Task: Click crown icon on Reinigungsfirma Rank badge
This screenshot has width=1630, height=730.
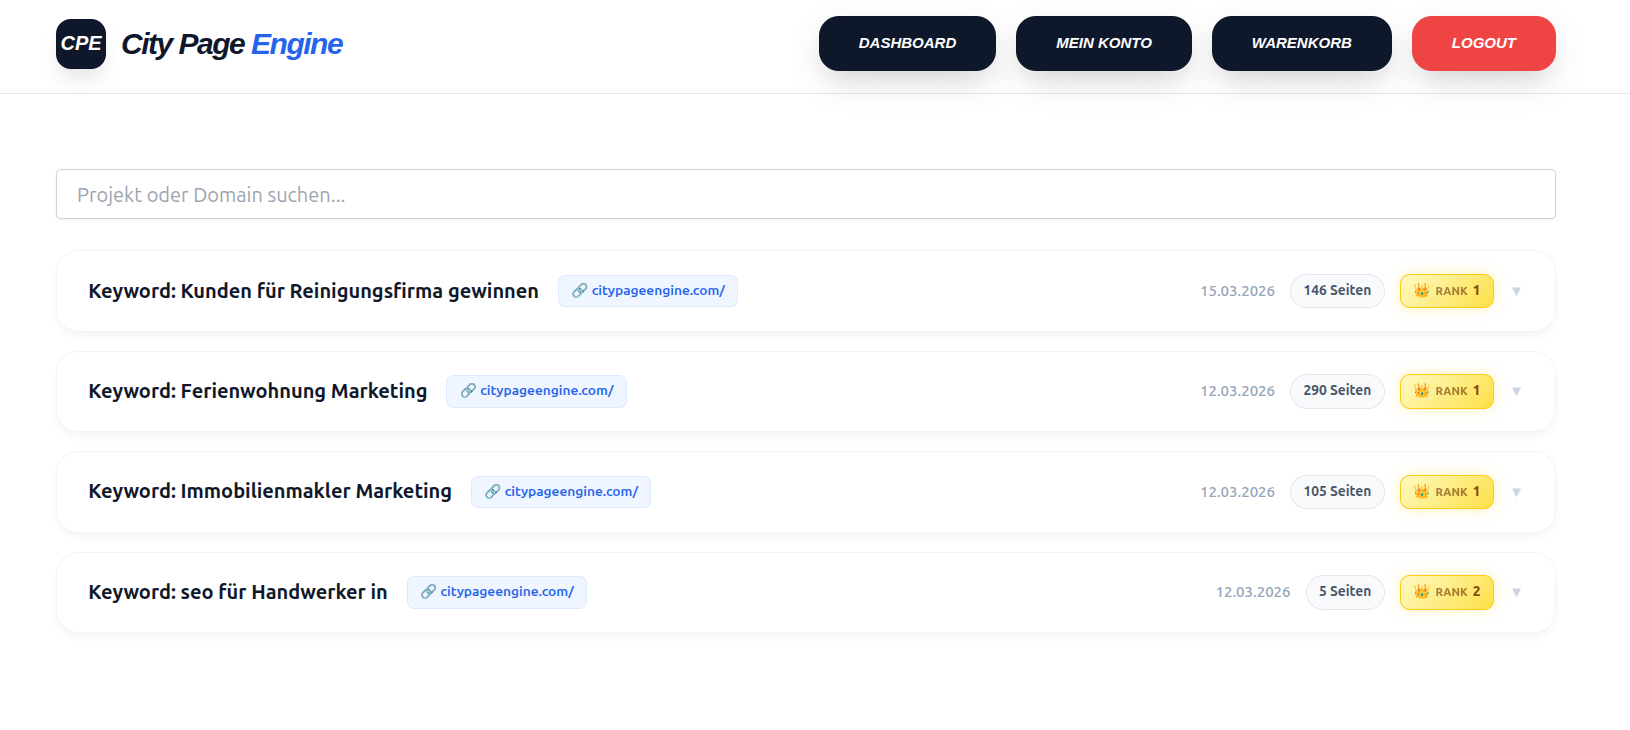Action: coord(1421,291)
